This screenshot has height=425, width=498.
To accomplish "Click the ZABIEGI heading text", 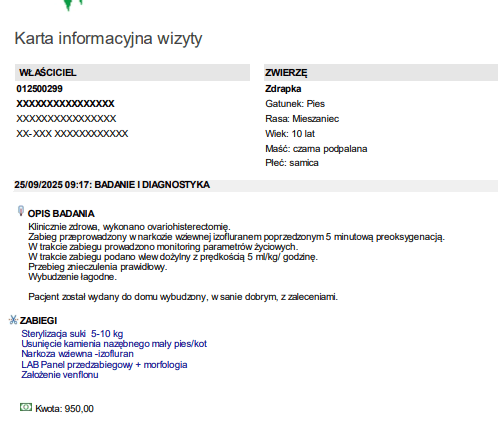I will (38, 321).
